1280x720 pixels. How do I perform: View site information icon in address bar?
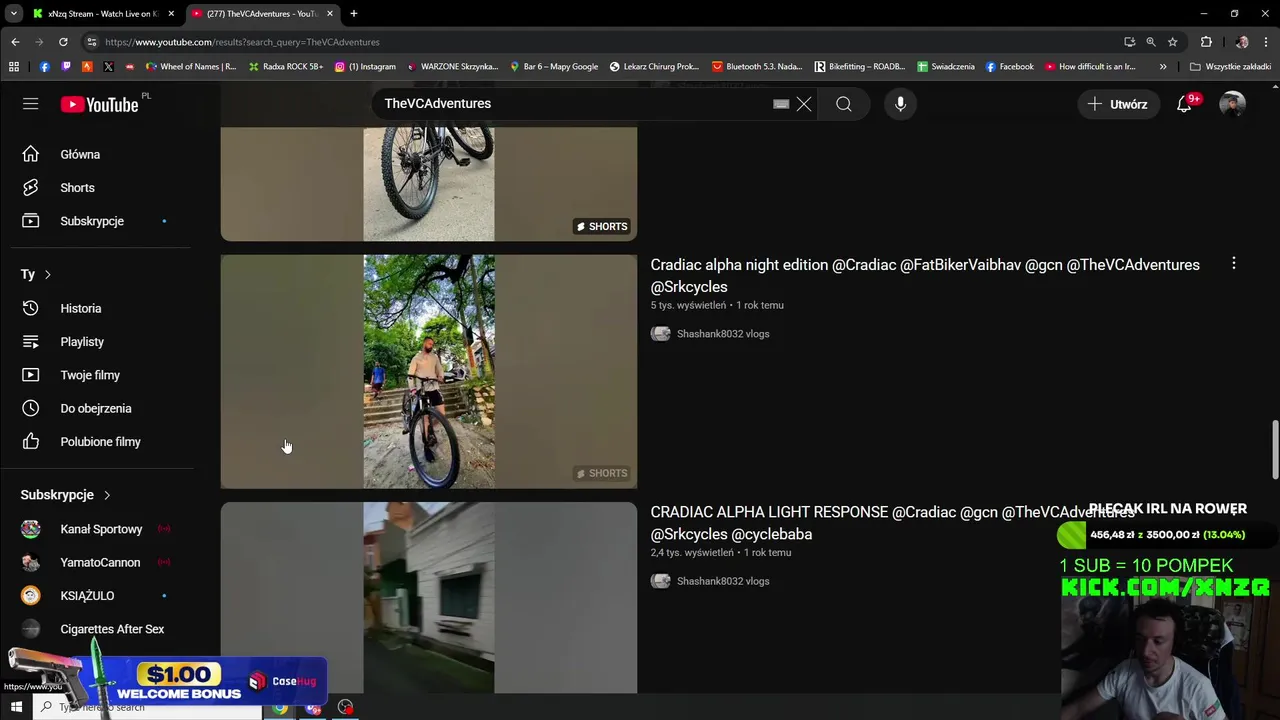click(x=92, y=42)
